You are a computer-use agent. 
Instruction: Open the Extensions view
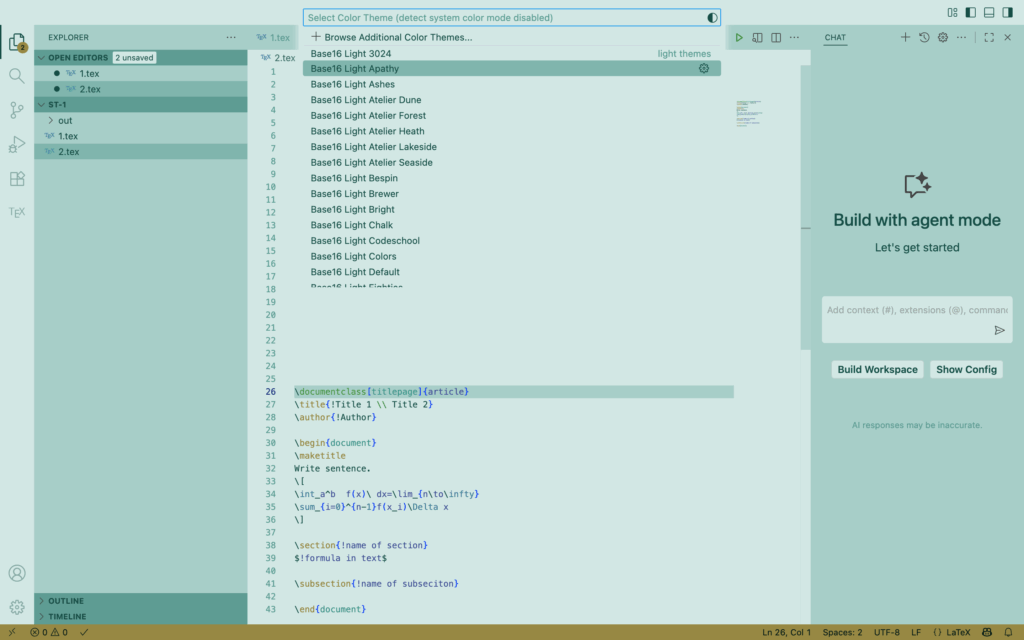[x=17, y=179]
